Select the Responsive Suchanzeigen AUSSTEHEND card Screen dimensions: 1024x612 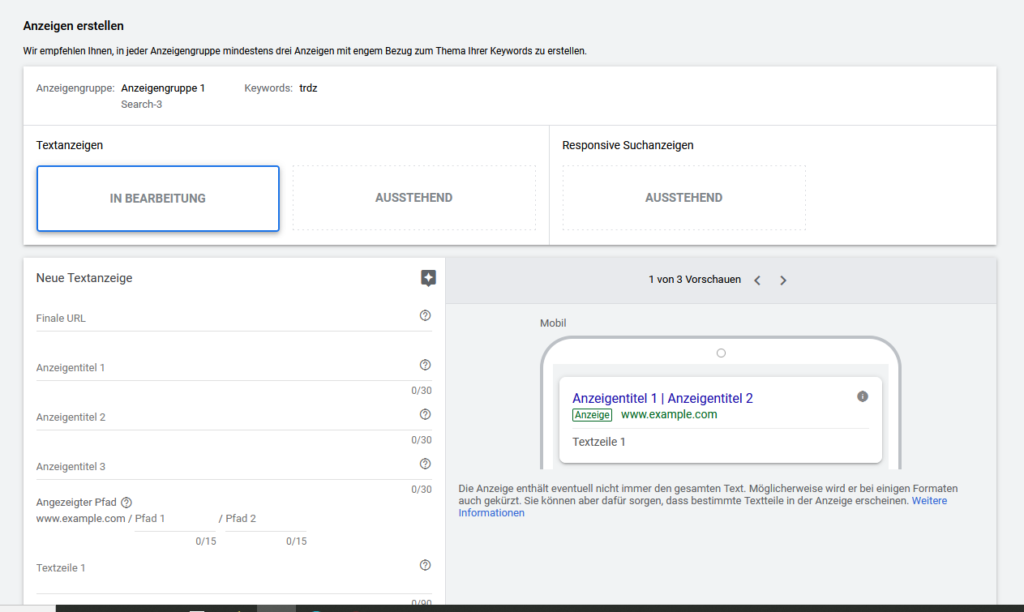point(684,198)
